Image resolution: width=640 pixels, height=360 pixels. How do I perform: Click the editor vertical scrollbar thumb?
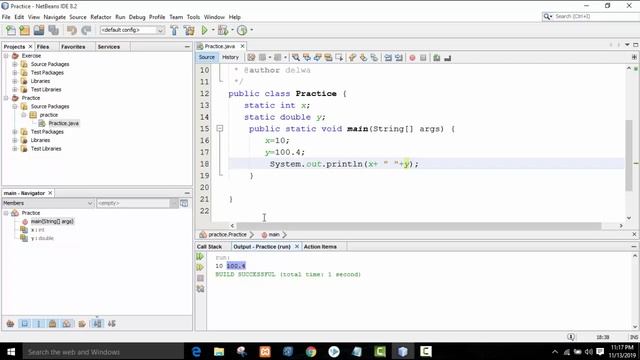click(629, 155)
